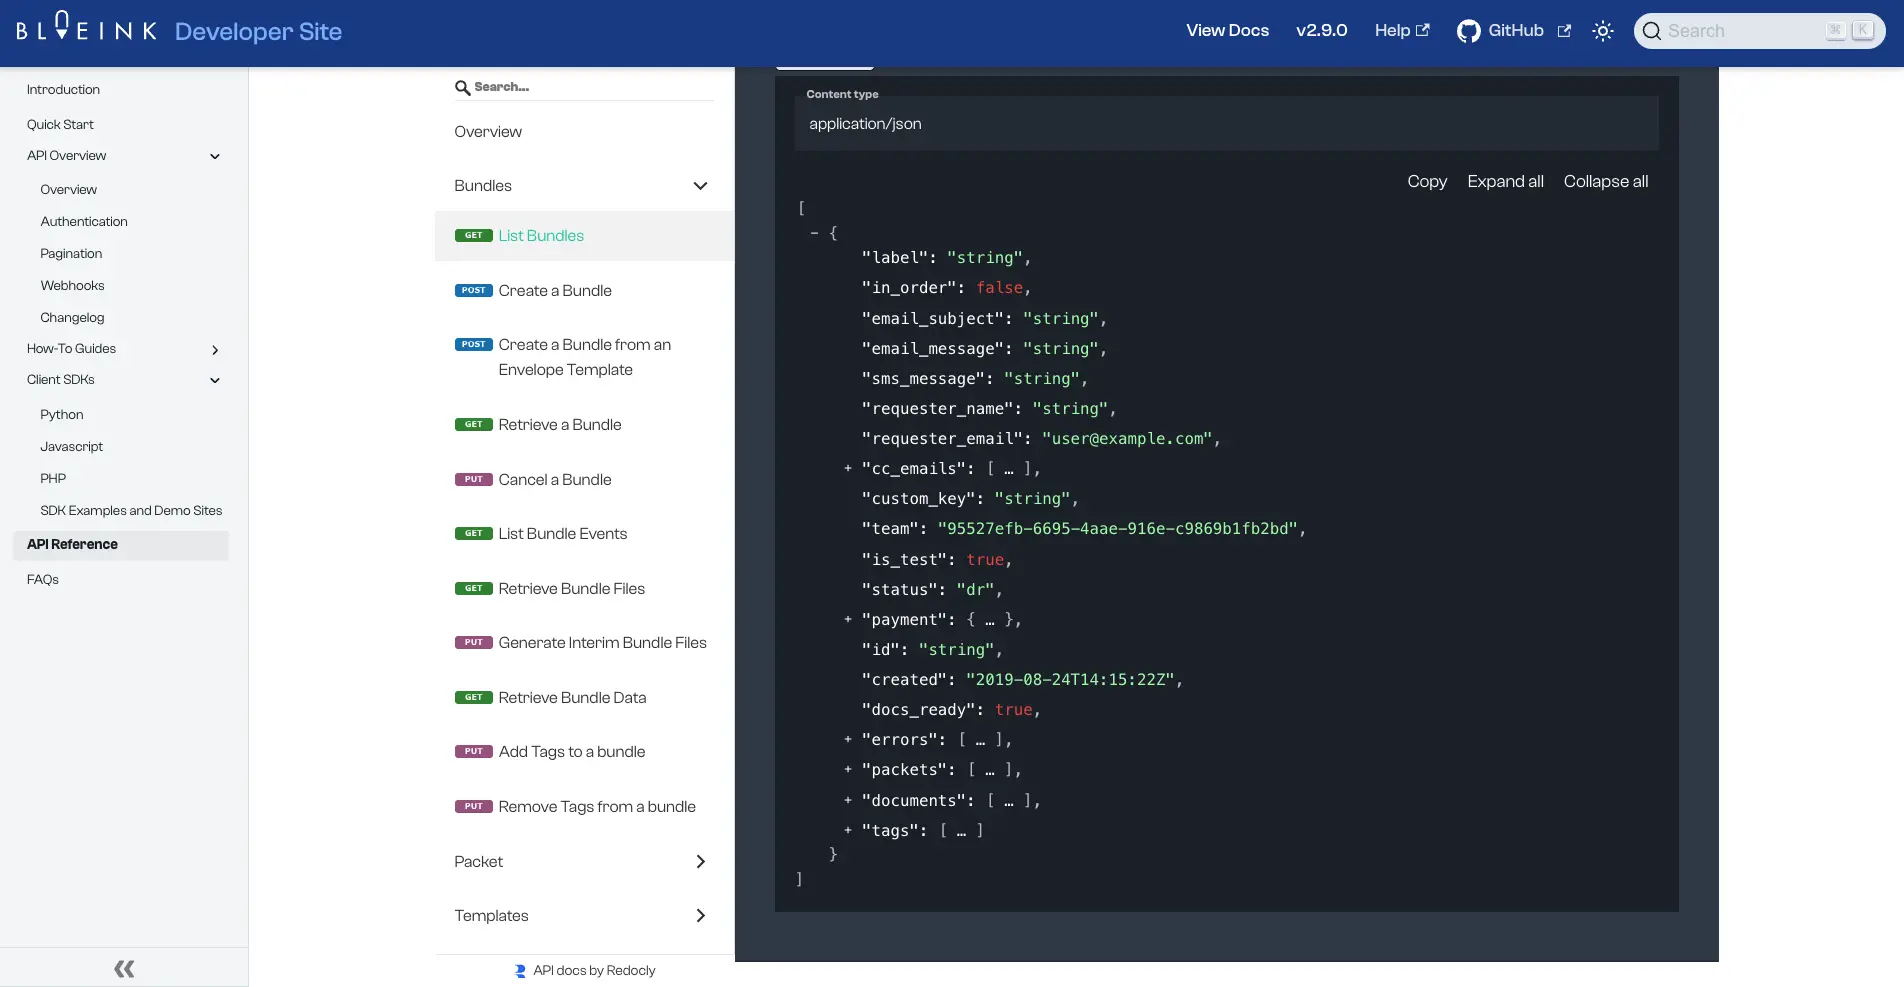Select Remove Tags from a bundle endpoint
Screen dimensions: 1904x987
click(x=597, y=807)
